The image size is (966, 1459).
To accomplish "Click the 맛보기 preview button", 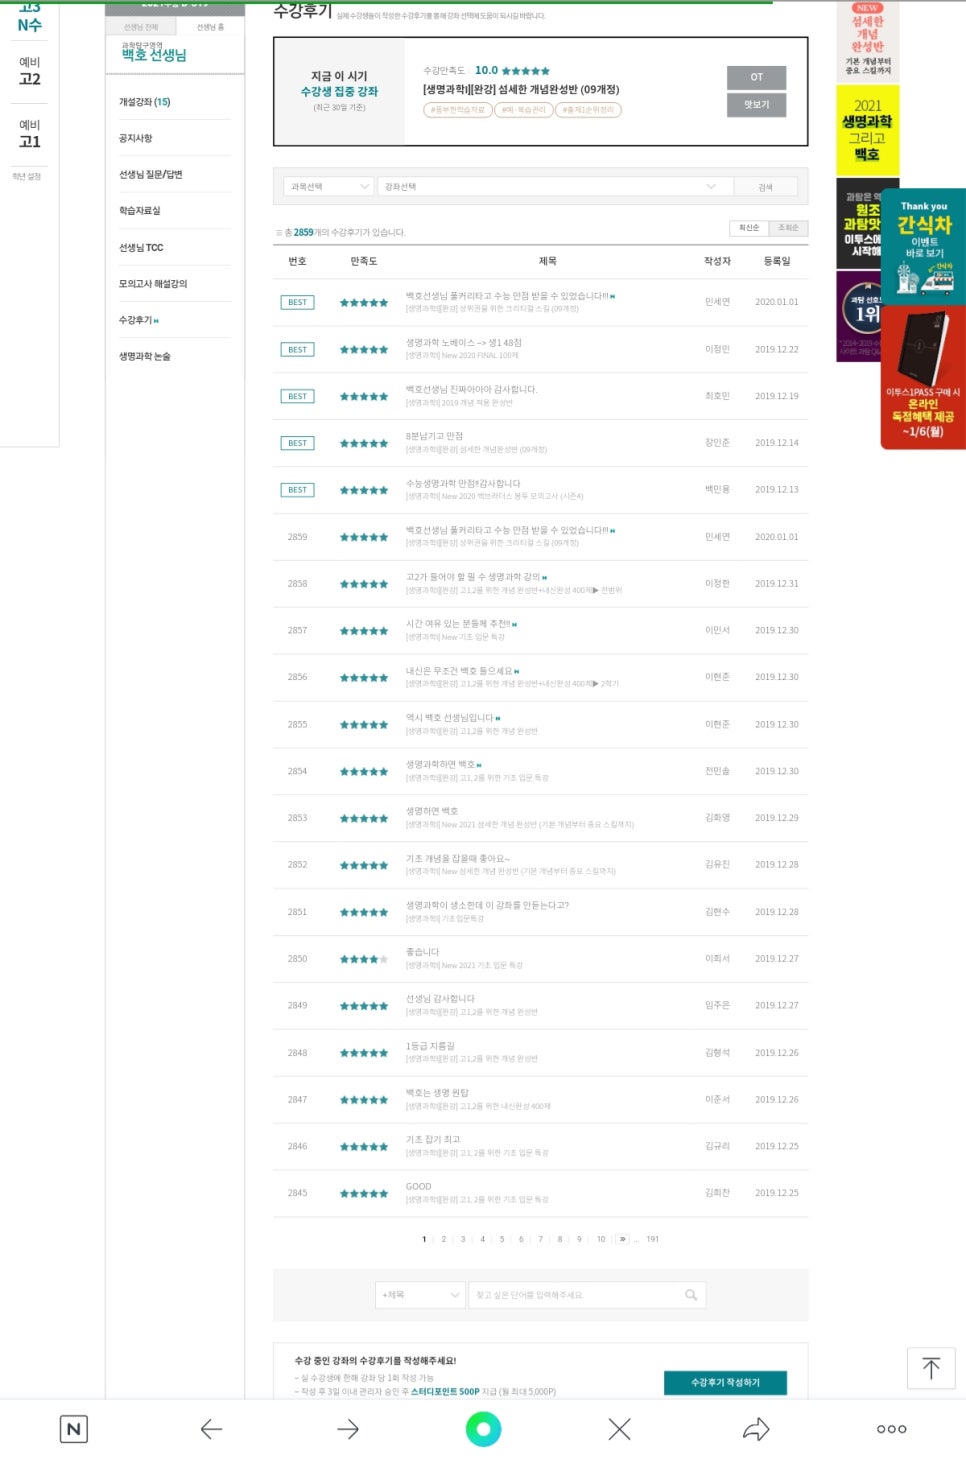I will click(x=756, y=105).
